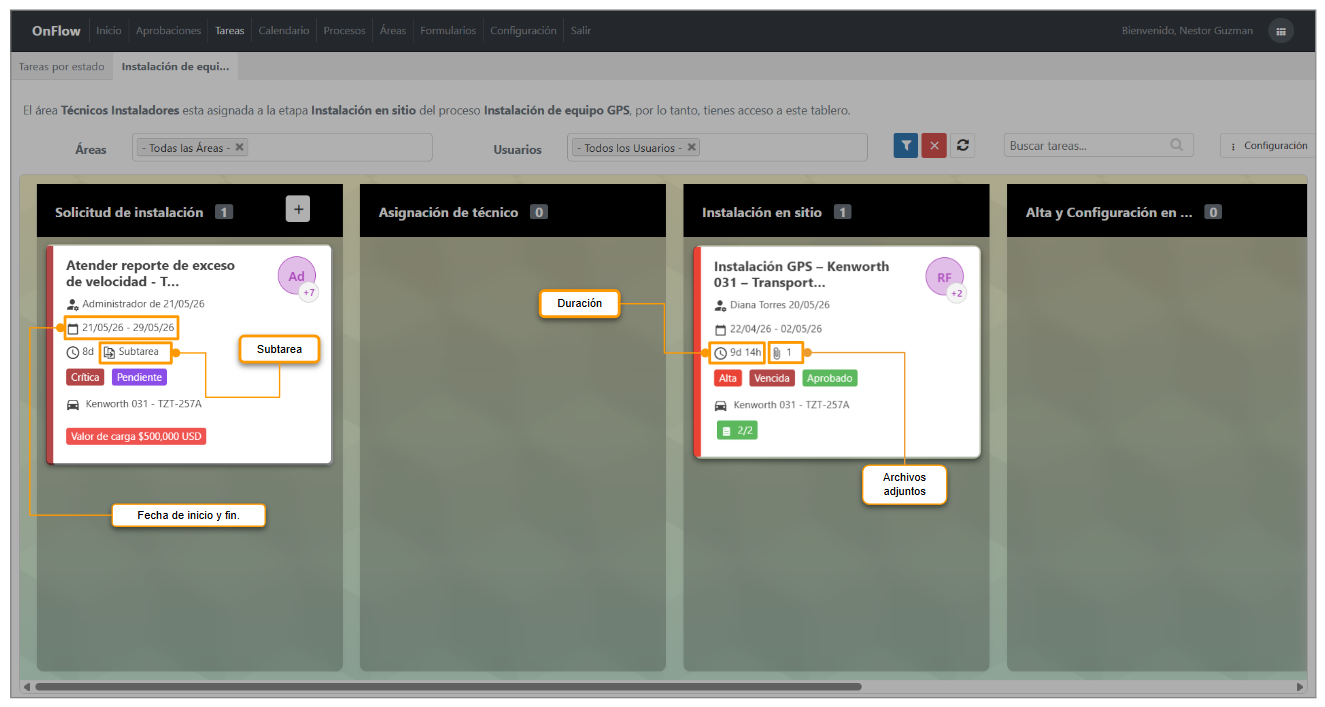This screenshot has height=707, width=1325.
Task: Click the red Crítica priority tag
Action: (85, 377)
